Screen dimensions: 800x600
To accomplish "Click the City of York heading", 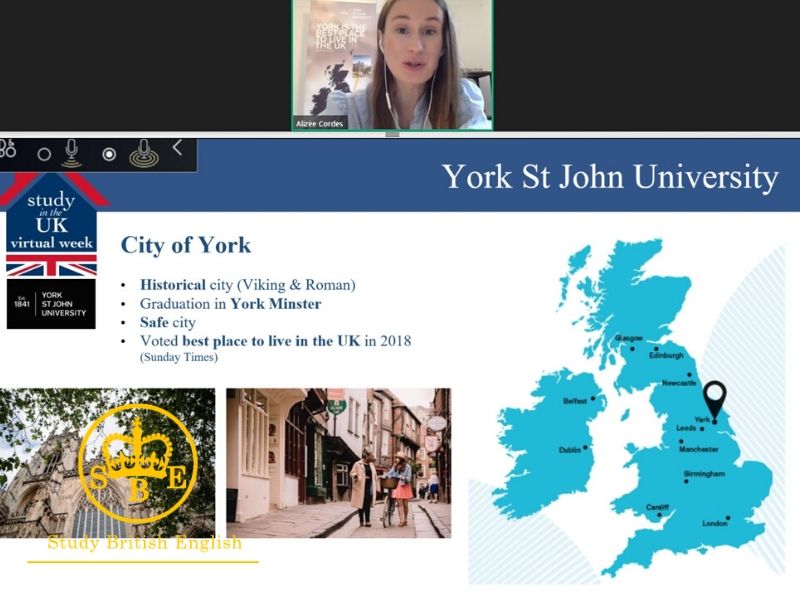I will coord(186,245).
